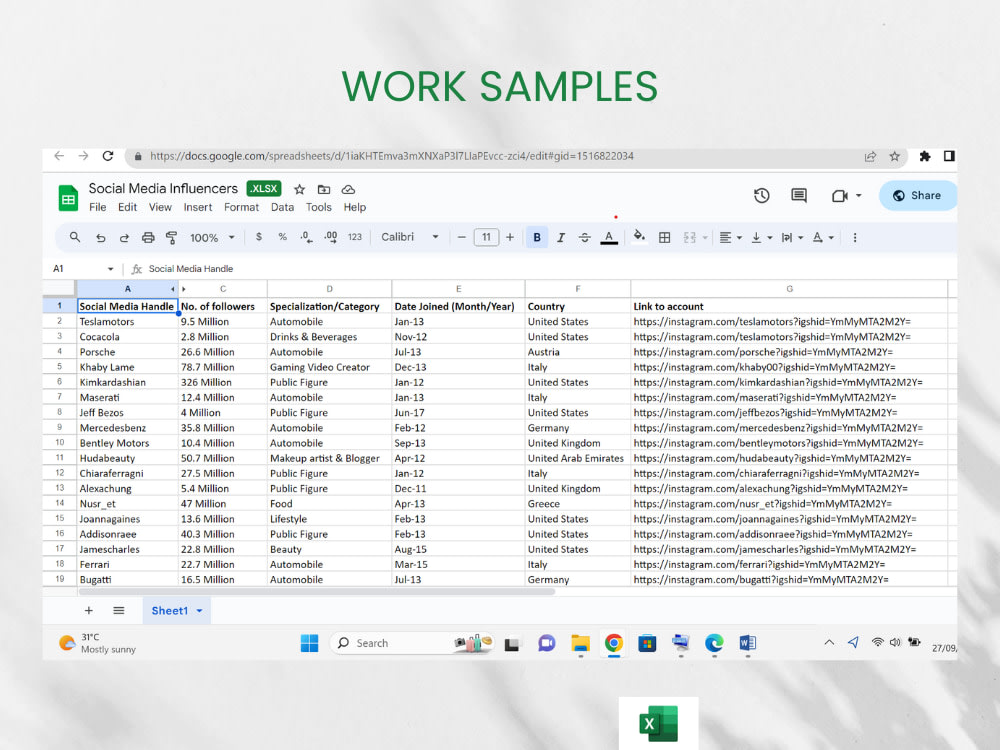This screenshot has width=1000, height=750.
Task: Decrease font size with minus button
Action: pyautogui.click(x=462, y=237)
